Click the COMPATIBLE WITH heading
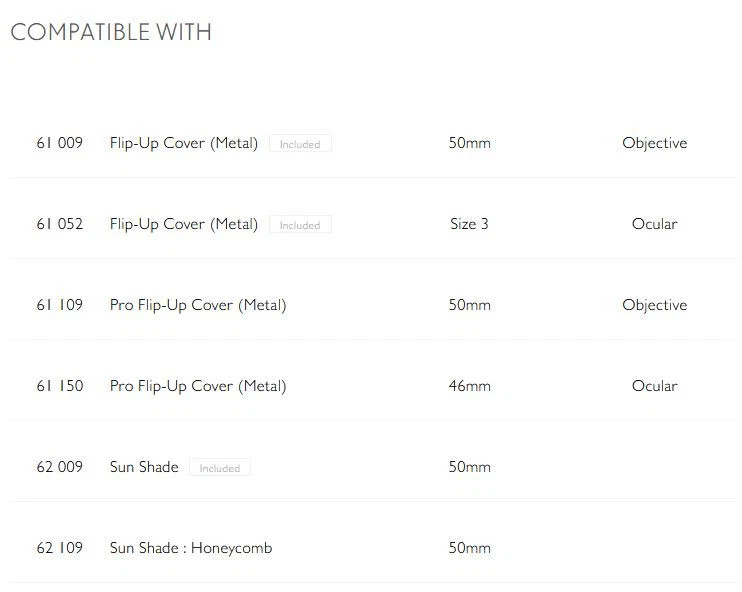The width and height of the screenshot is (742, 592). click(x=111, y=32)
